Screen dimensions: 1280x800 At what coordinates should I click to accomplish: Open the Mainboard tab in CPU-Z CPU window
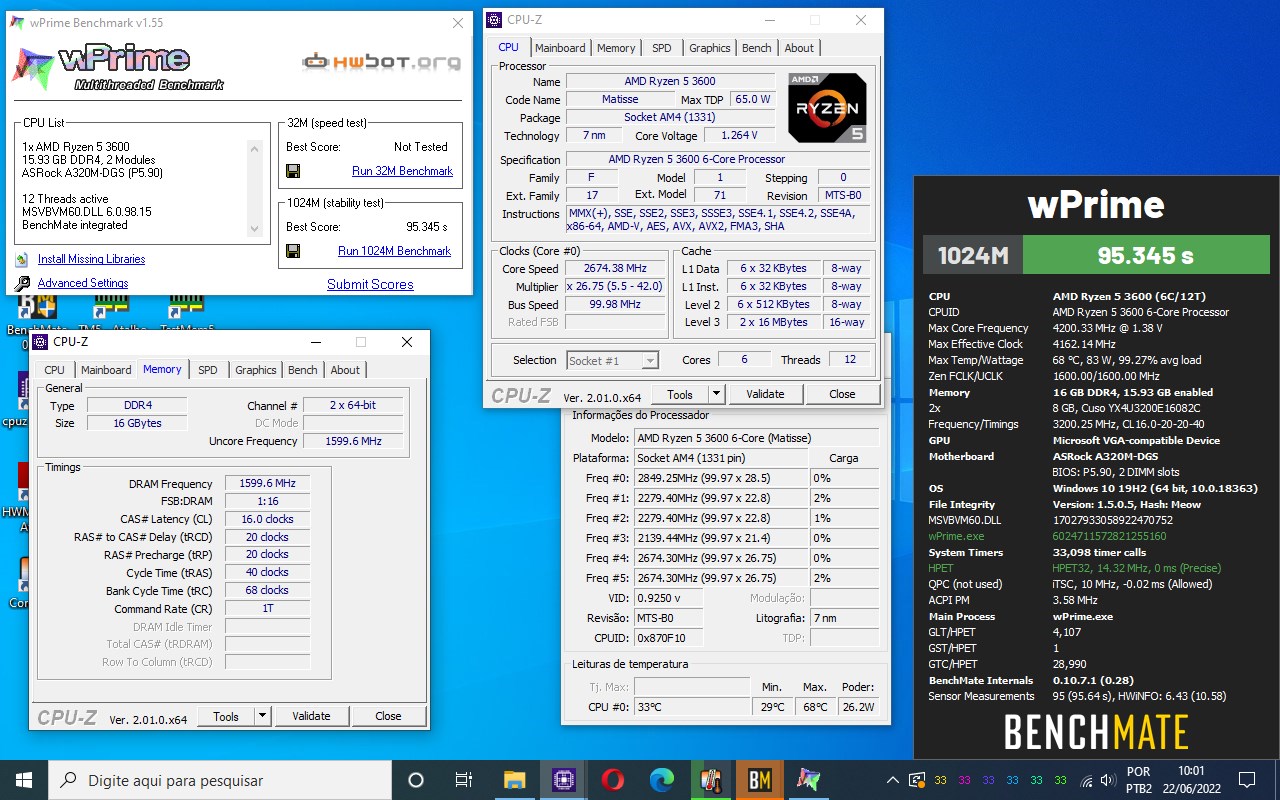(x=560, y=48)
